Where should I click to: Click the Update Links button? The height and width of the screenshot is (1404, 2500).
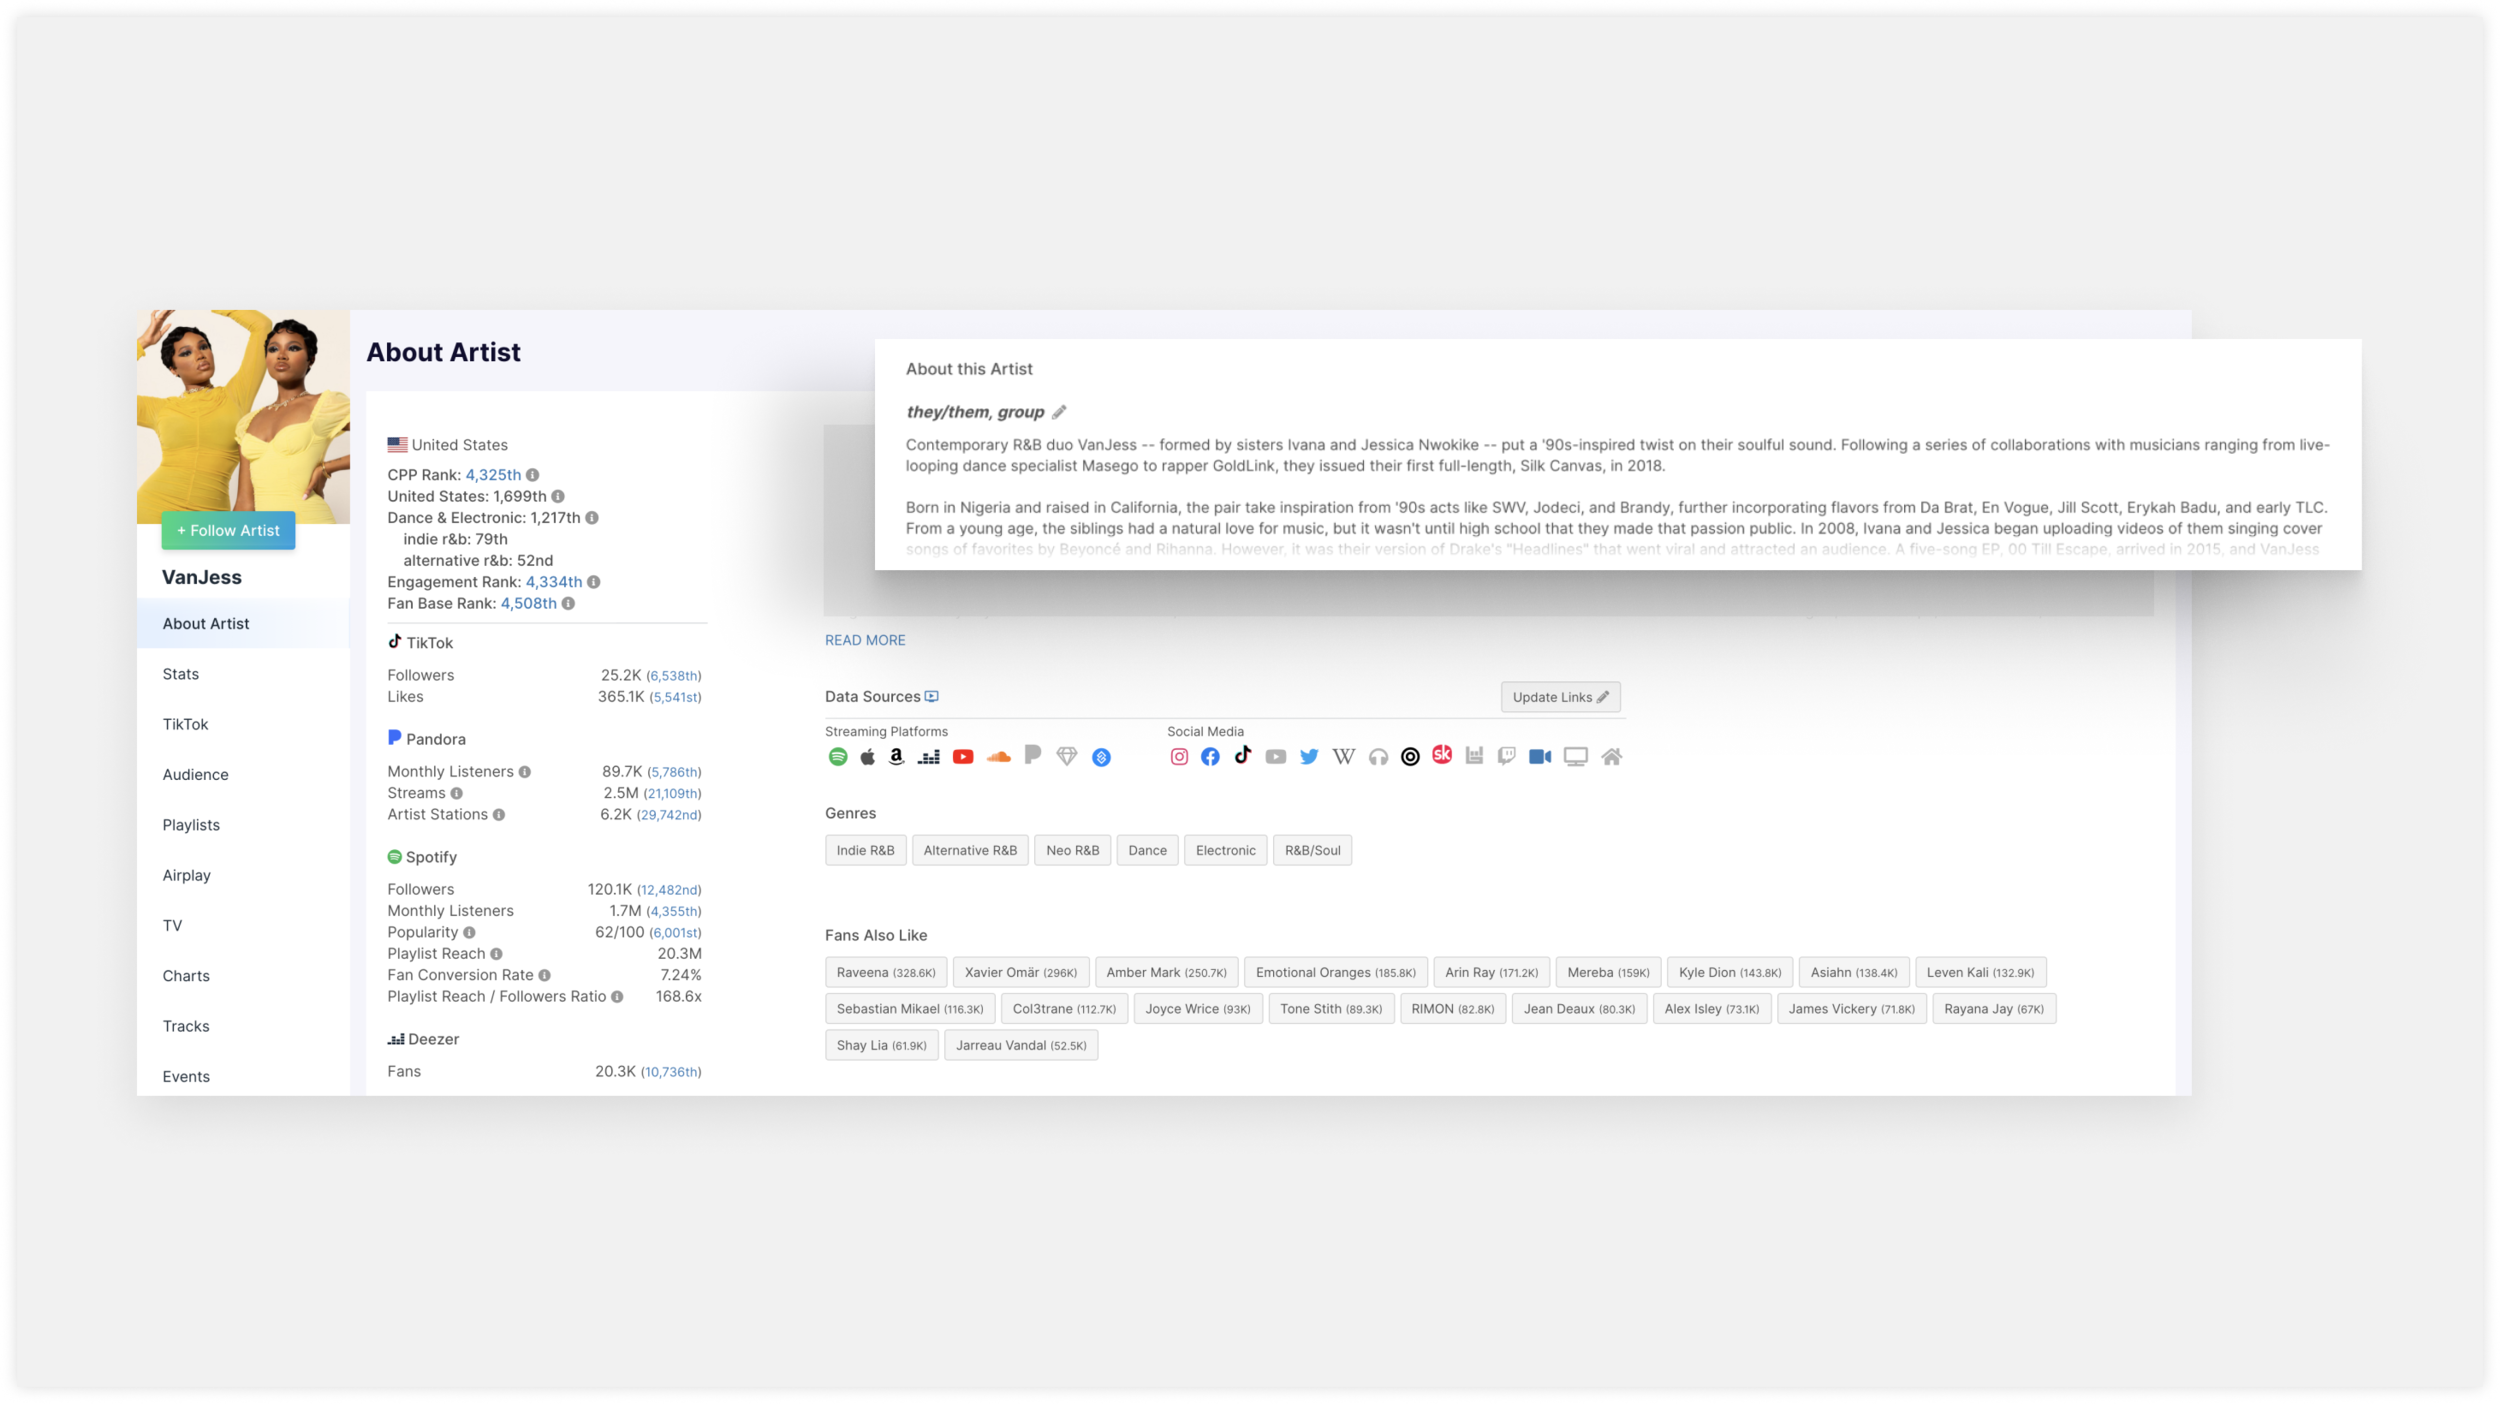click(1559, 697)
